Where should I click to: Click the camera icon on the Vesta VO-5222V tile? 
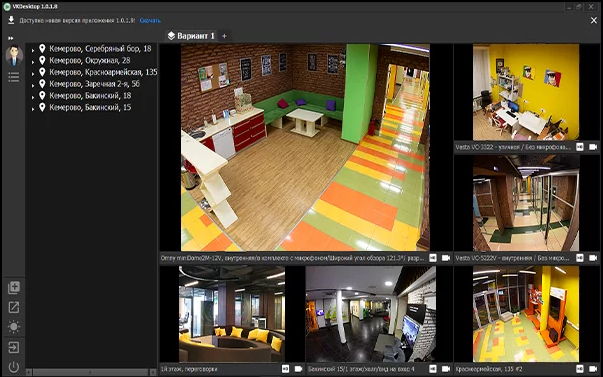593,258
